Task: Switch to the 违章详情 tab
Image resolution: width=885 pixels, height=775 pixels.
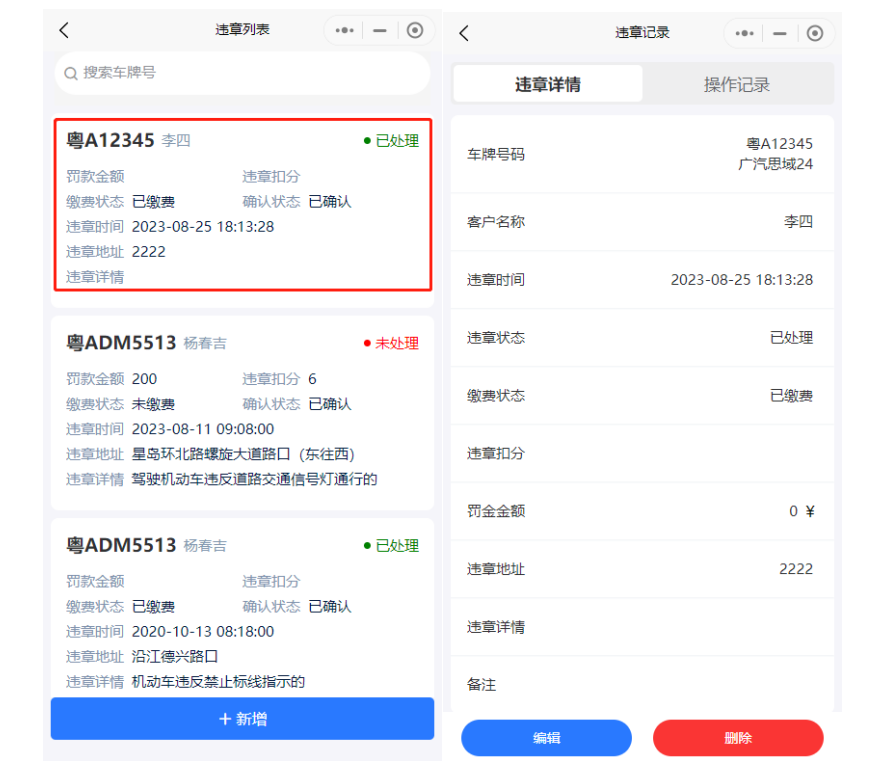Action: pos(547,84)
